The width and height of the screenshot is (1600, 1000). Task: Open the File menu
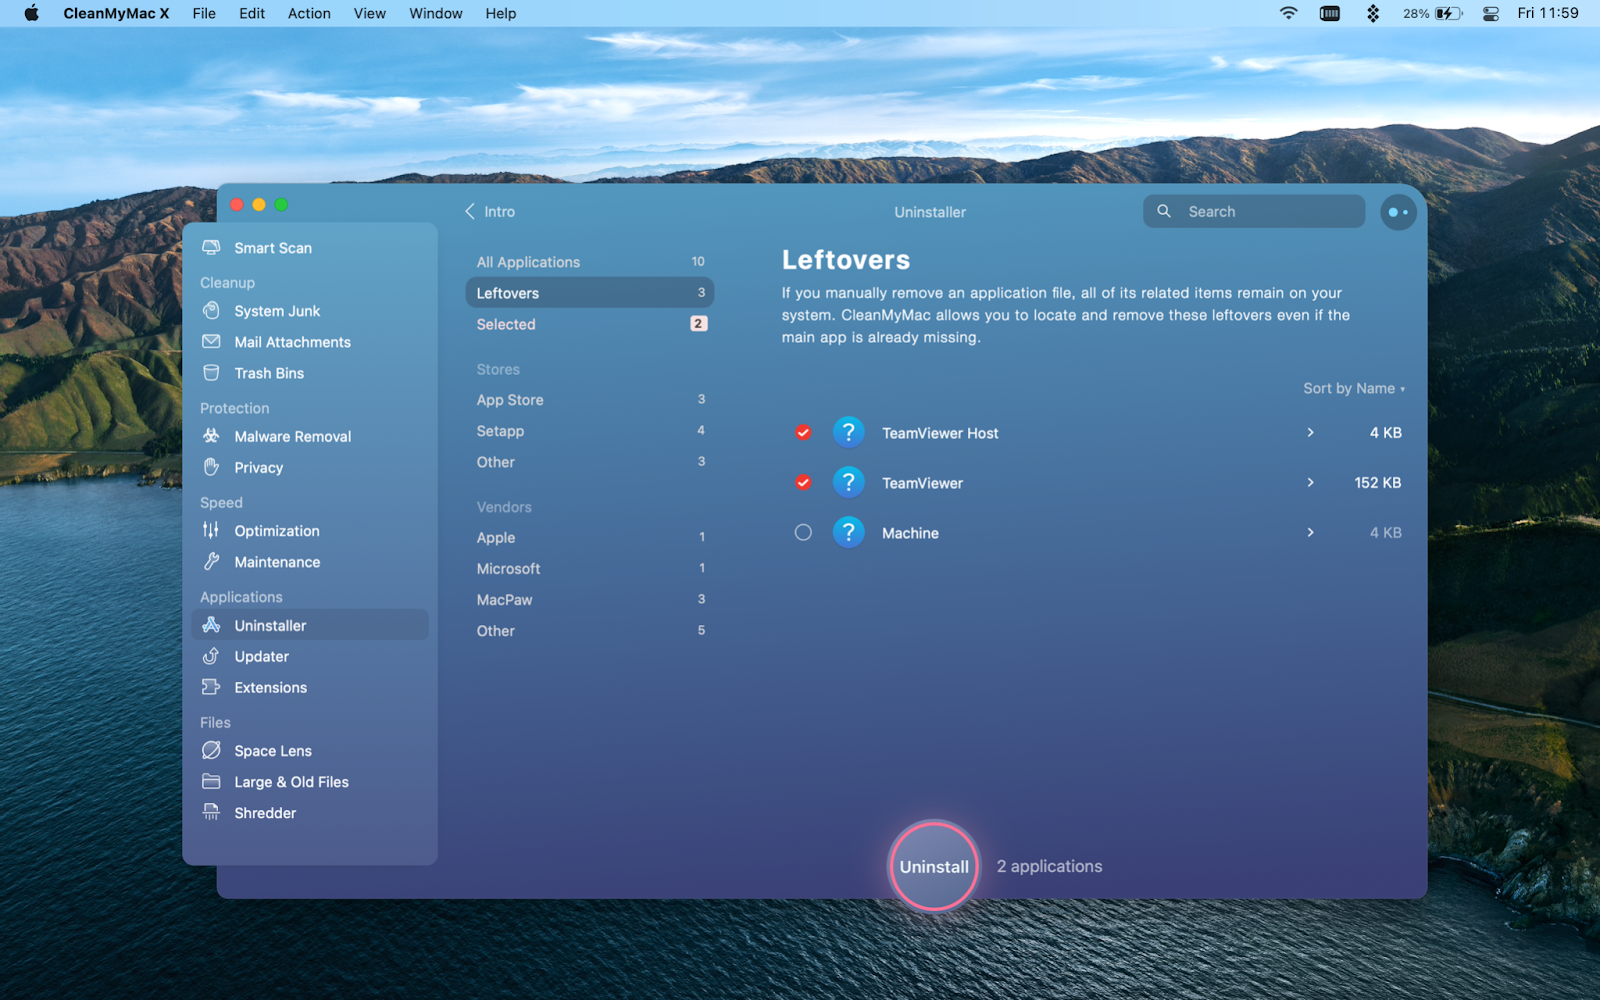pos(204,13)
